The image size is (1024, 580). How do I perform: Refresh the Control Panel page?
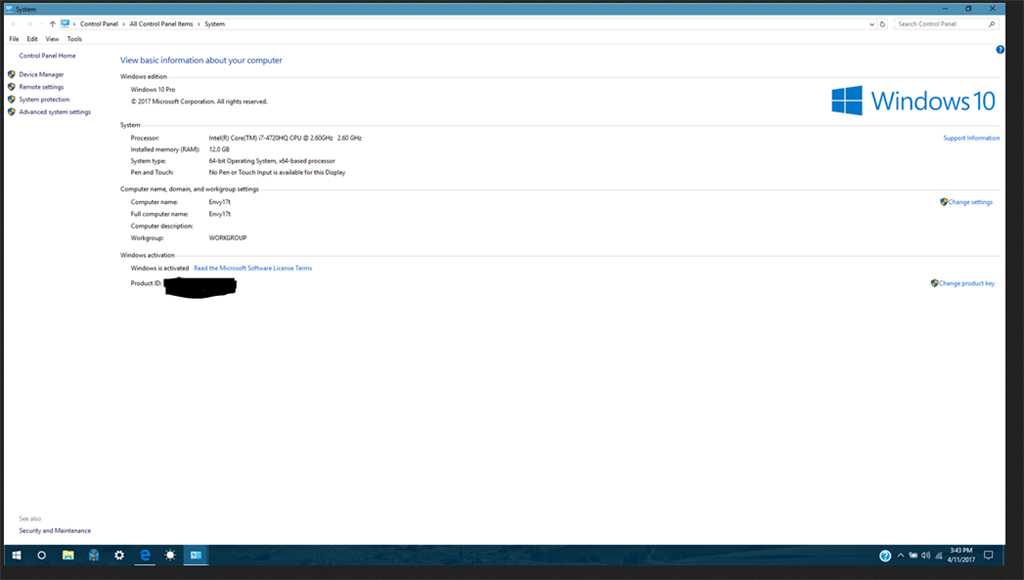(882, 24)
